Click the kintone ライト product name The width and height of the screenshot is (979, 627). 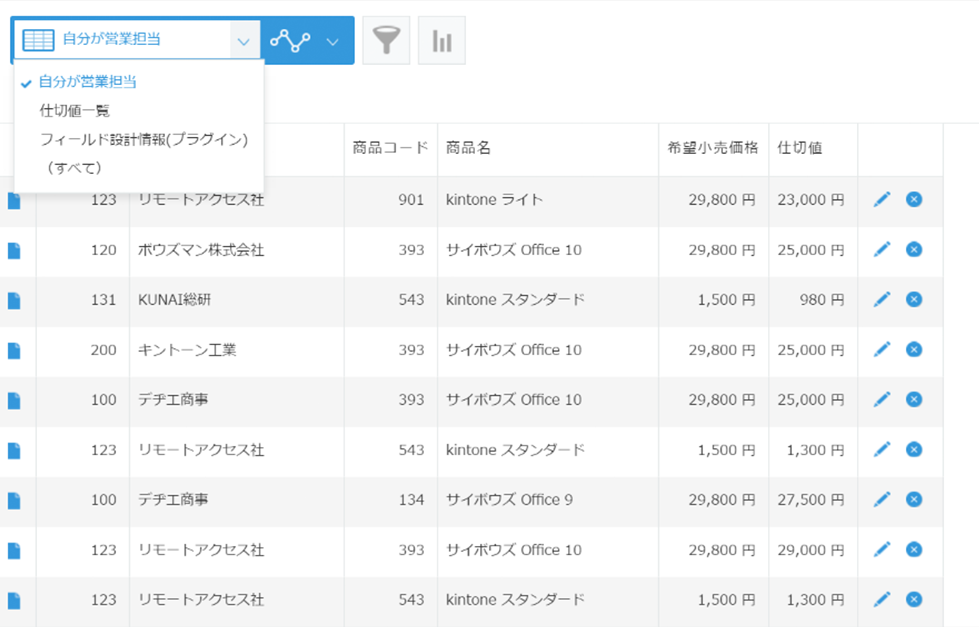coord(494,200)
